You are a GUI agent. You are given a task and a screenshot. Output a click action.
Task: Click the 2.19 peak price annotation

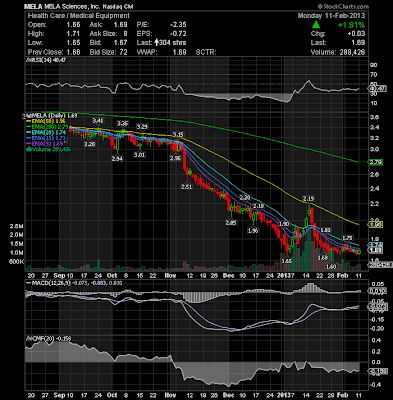click(x=308, y=199)
